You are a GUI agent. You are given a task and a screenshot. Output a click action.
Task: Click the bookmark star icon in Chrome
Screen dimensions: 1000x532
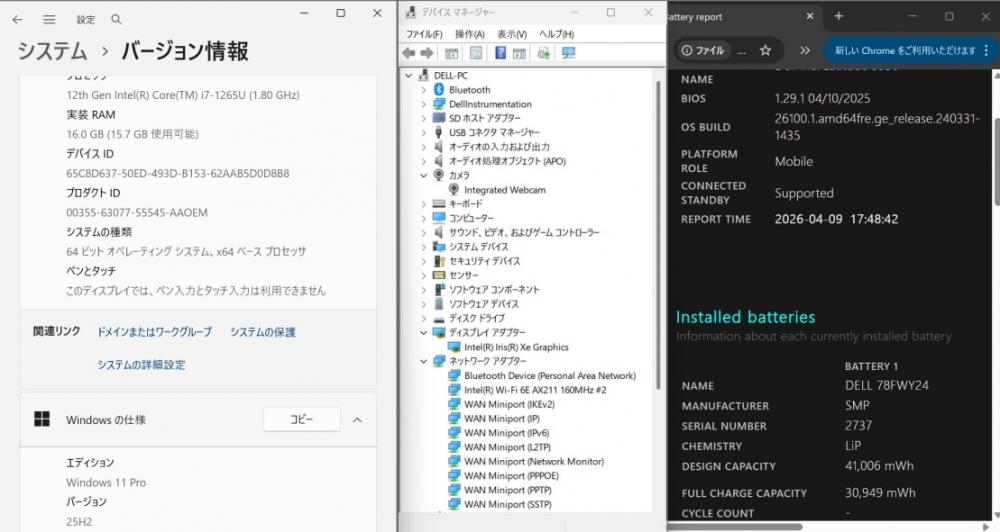[765, 50]
